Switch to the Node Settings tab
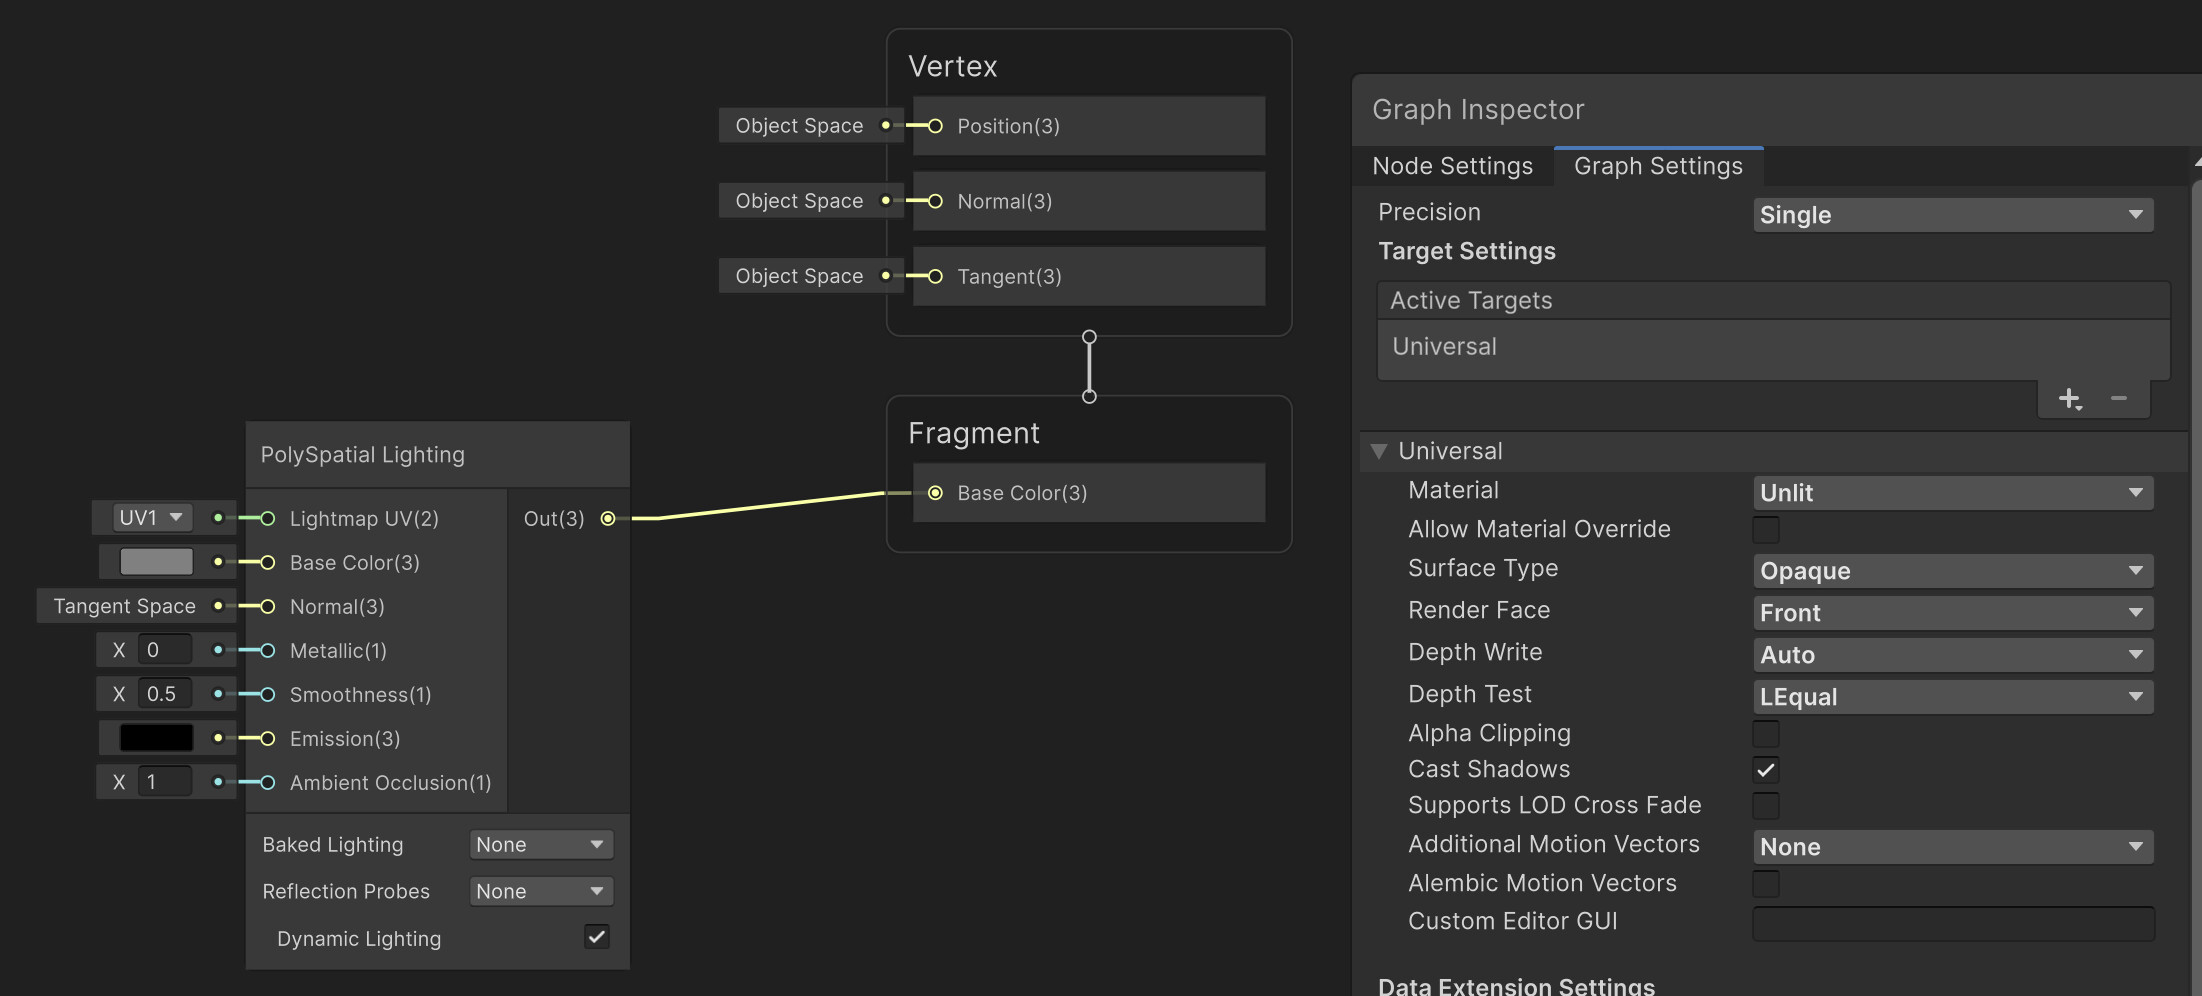This screenshot has width=2202, height=996. point(1452,166)
